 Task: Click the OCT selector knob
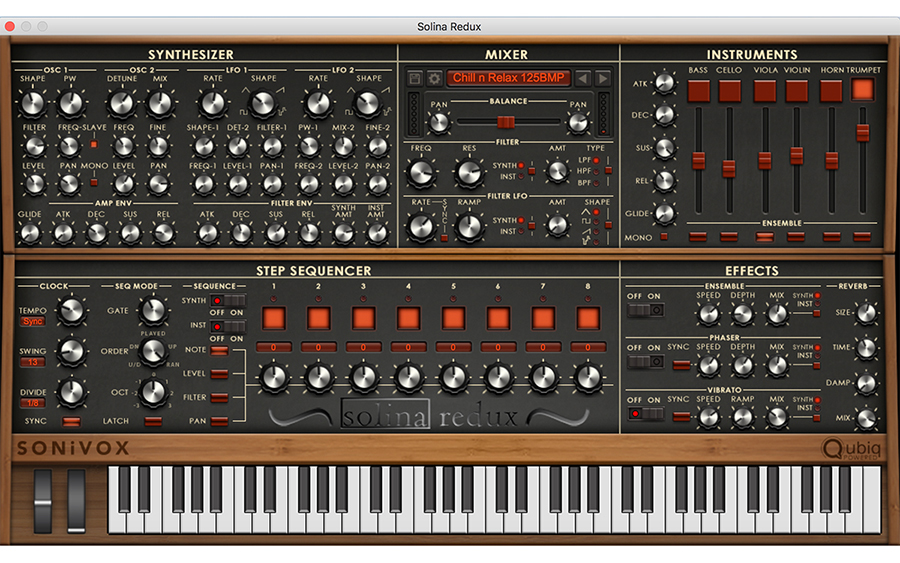[x=153, y=392]
